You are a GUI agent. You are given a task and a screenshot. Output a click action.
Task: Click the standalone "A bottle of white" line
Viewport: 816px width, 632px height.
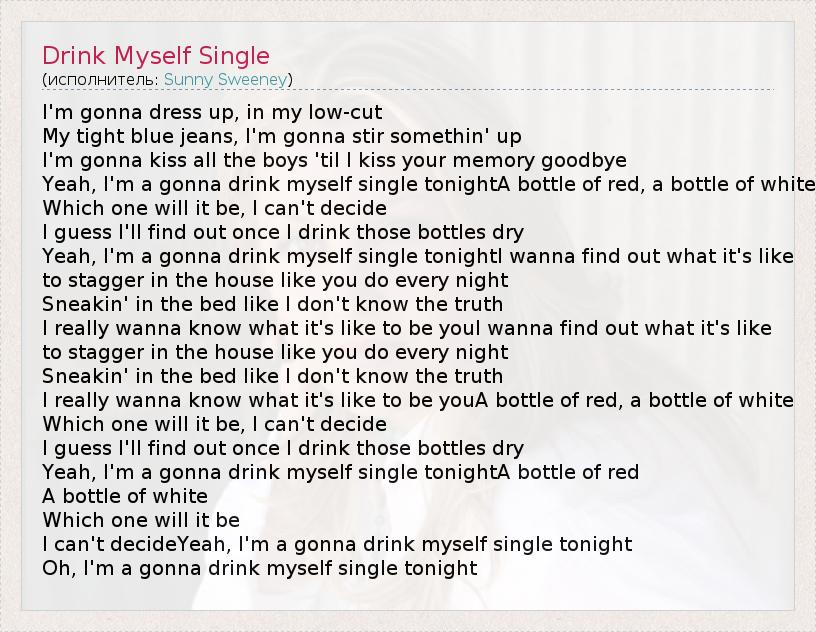[x=125, y=496]
